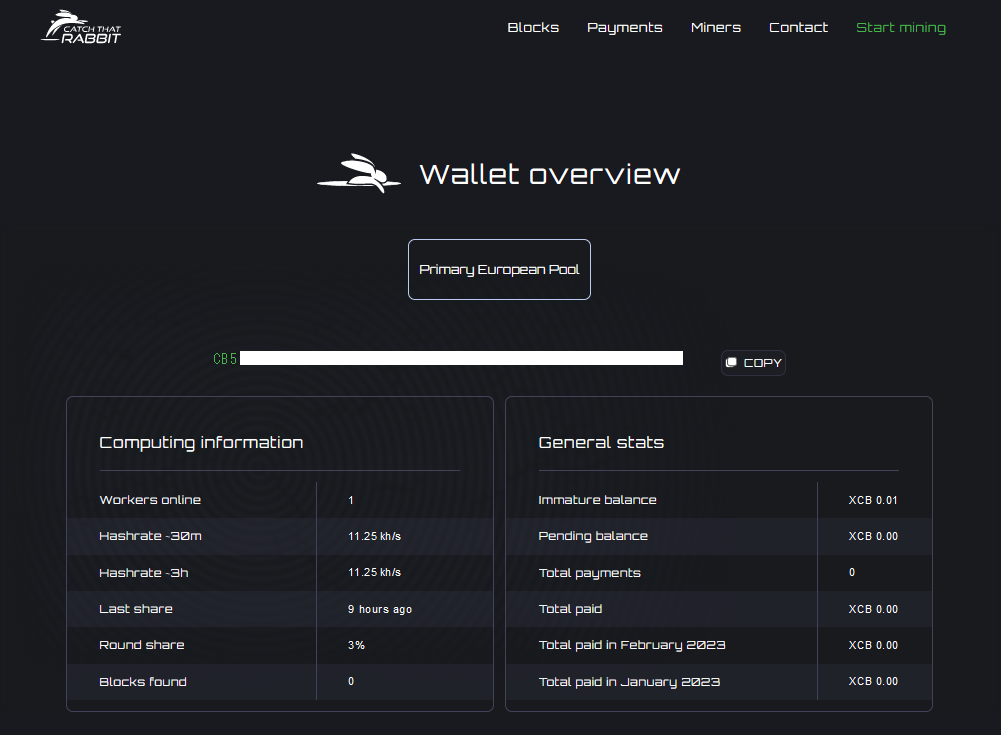Screen dimensions: 1001x735
Task: Open the Blocks page
Action: pos(533,28)
